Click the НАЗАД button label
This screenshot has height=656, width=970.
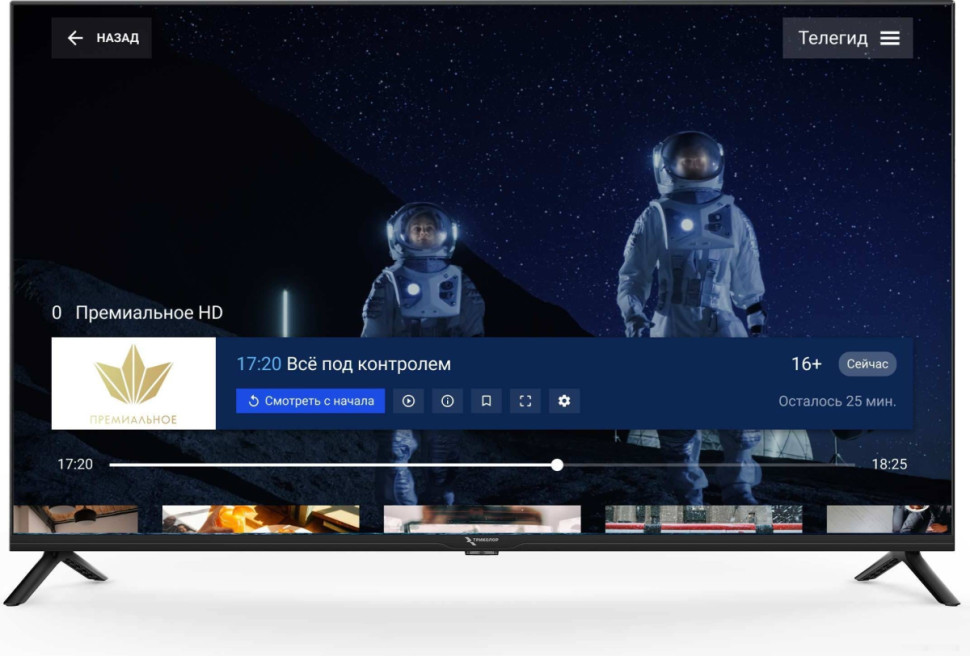tap(117, 38)
